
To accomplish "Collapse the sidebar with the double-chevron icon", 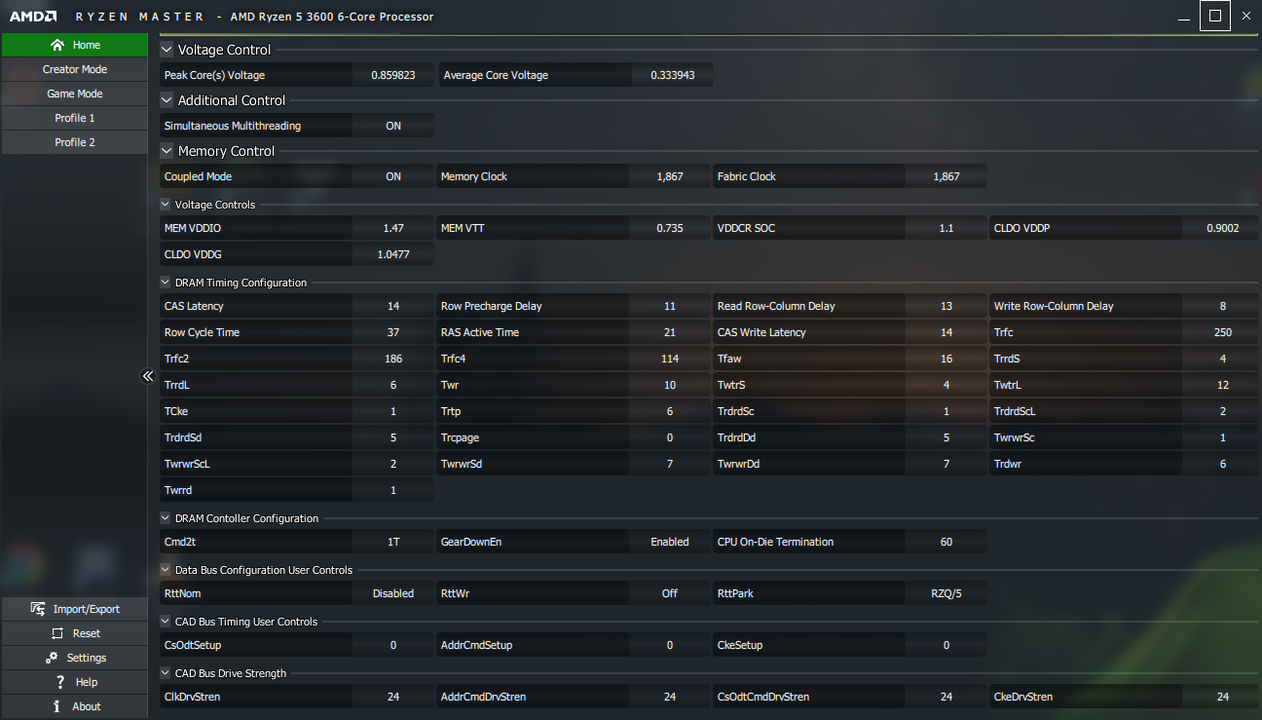I will [x=148, y=376].
